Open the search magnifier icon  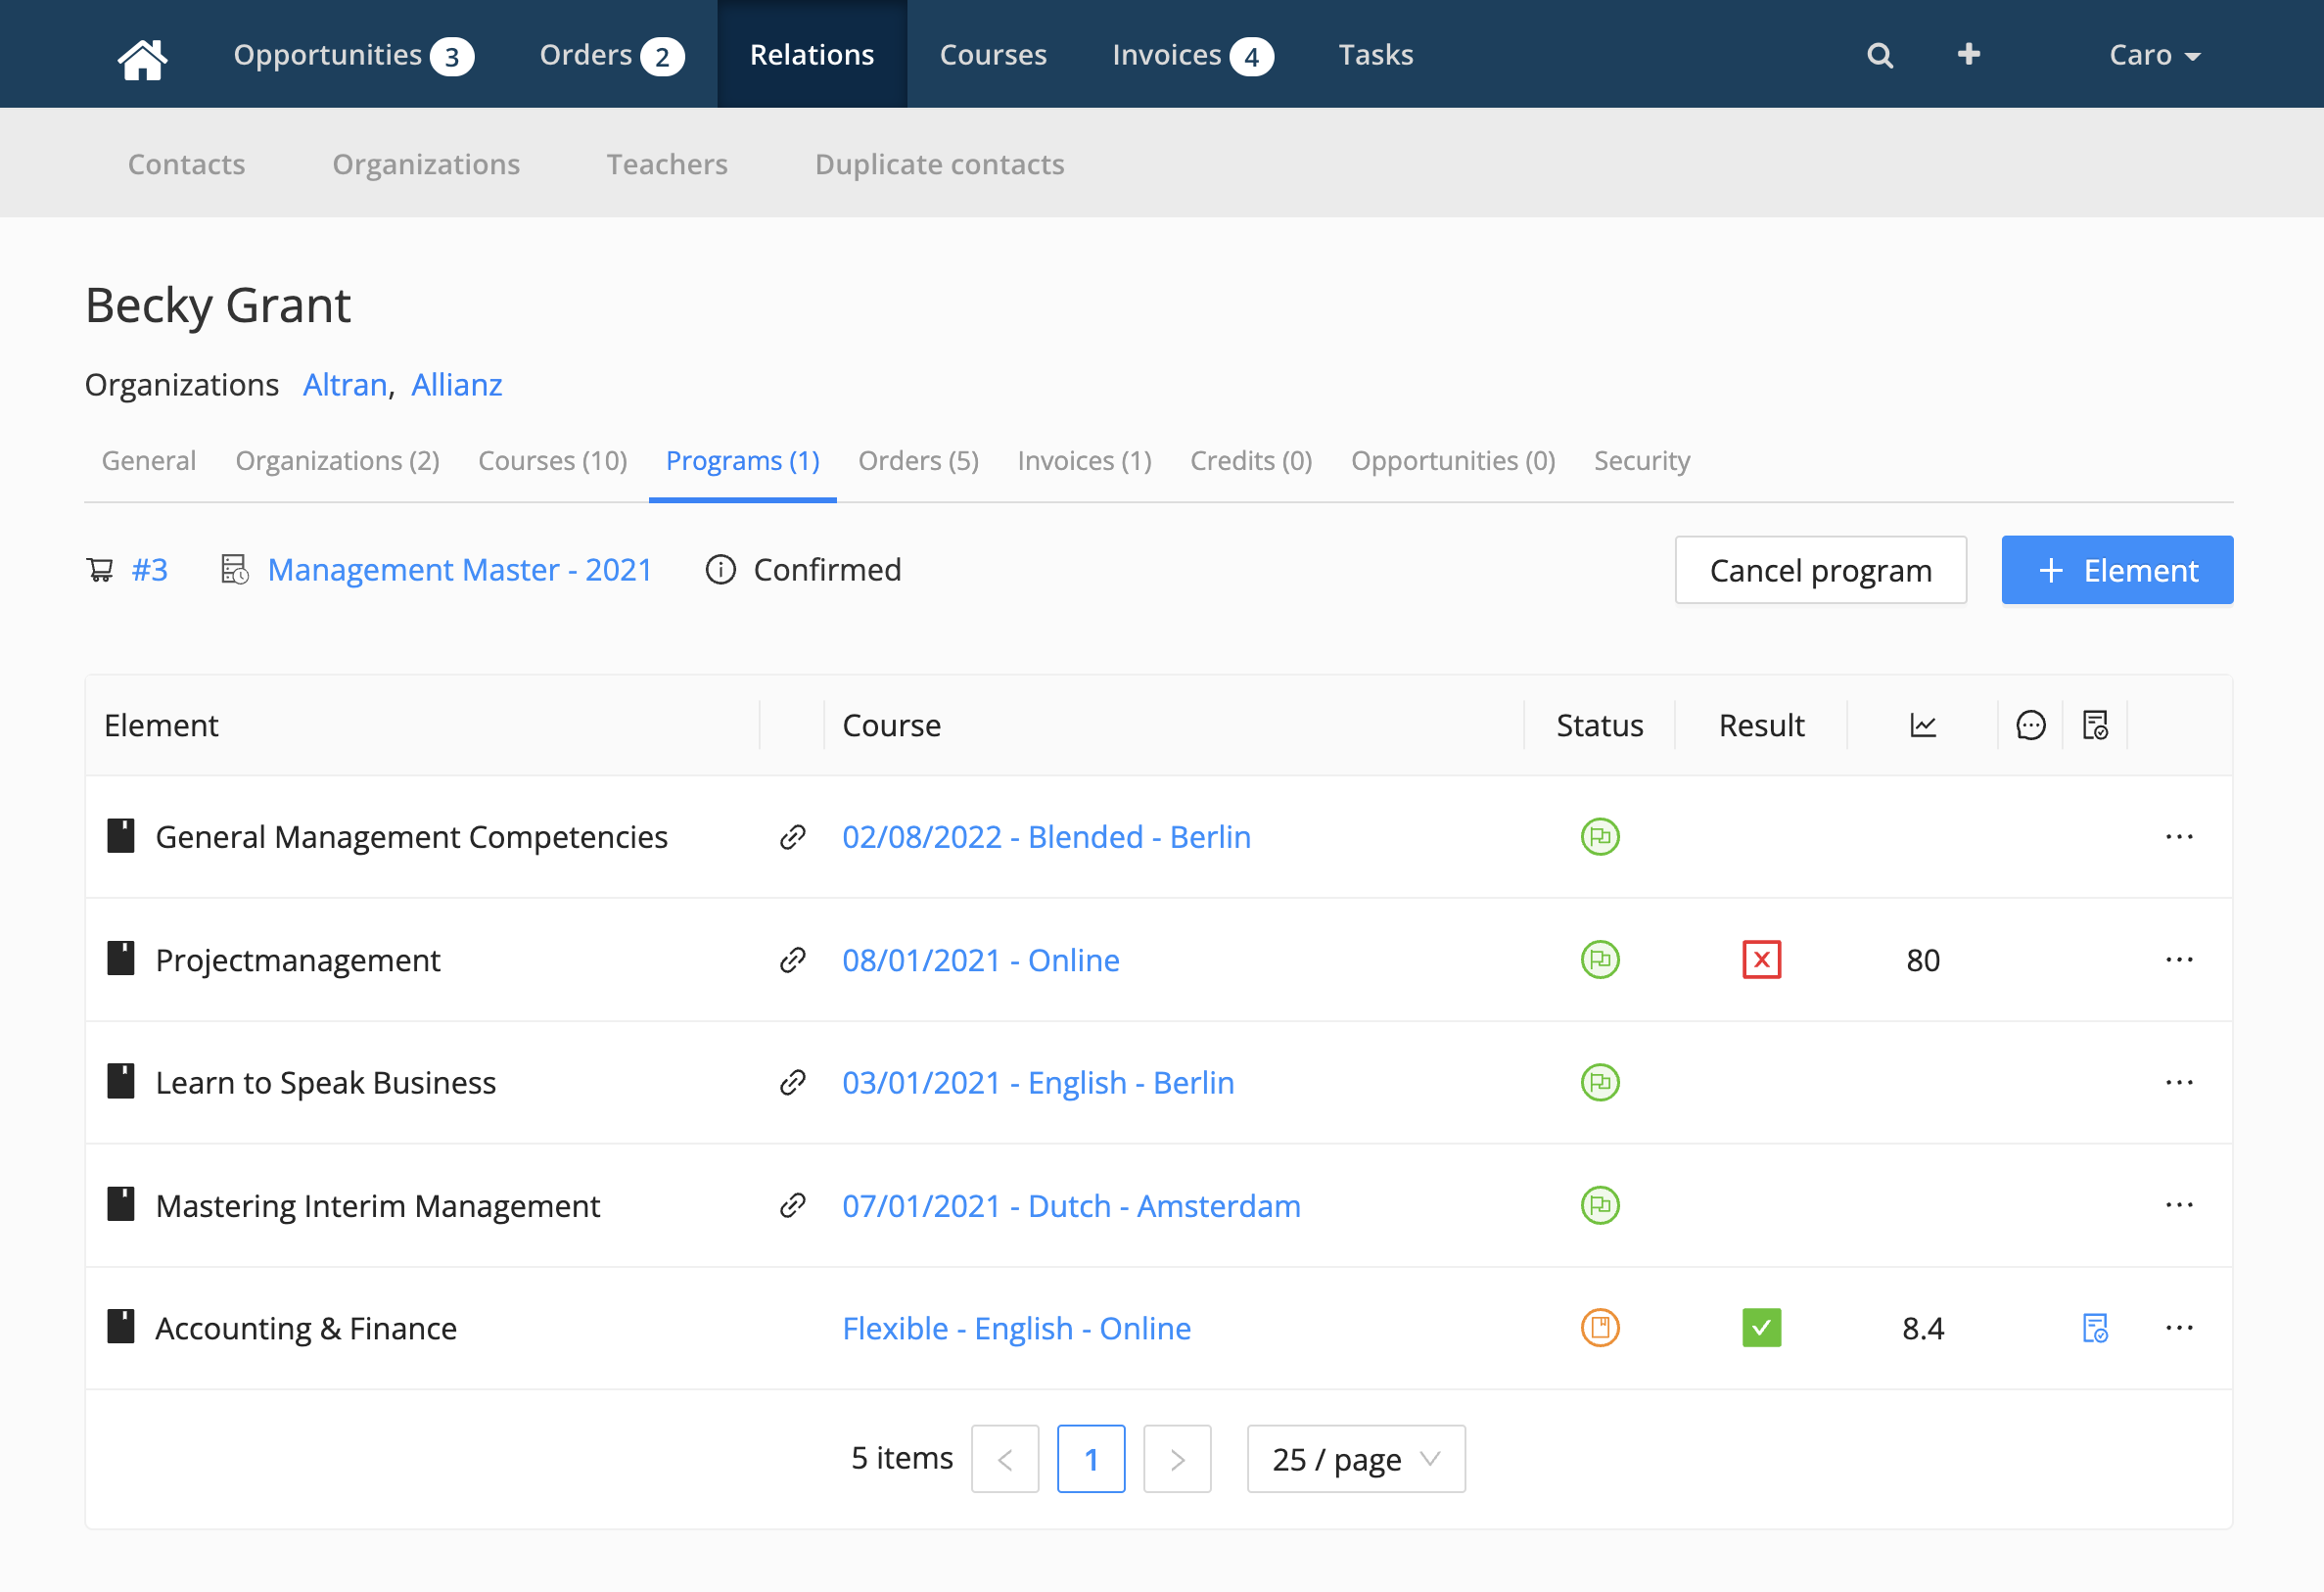(1880, 56)
